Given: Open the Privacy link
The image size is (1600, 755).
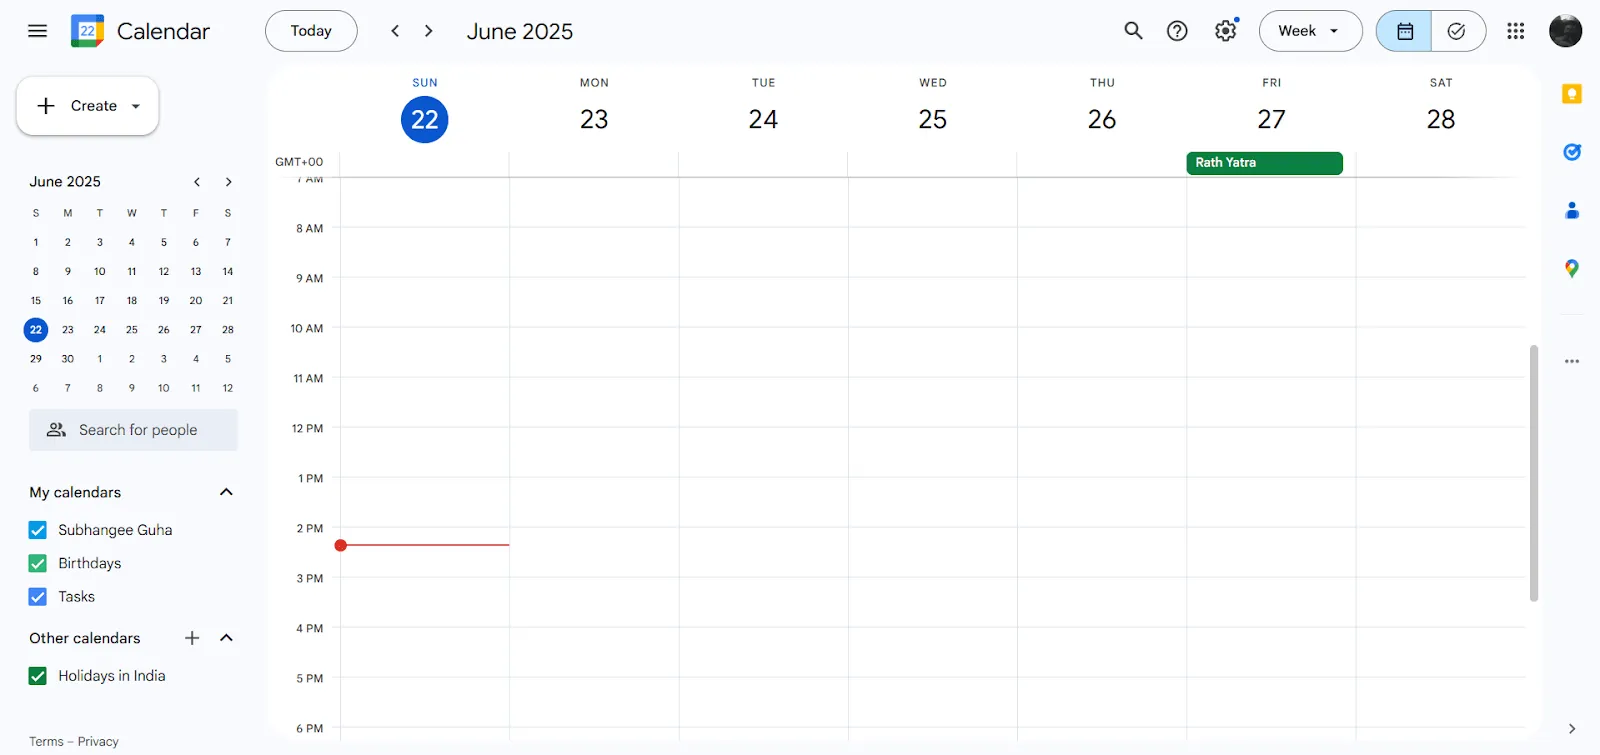Looking at the screenshot, I should pyautogui.click(x=98, y=742).
